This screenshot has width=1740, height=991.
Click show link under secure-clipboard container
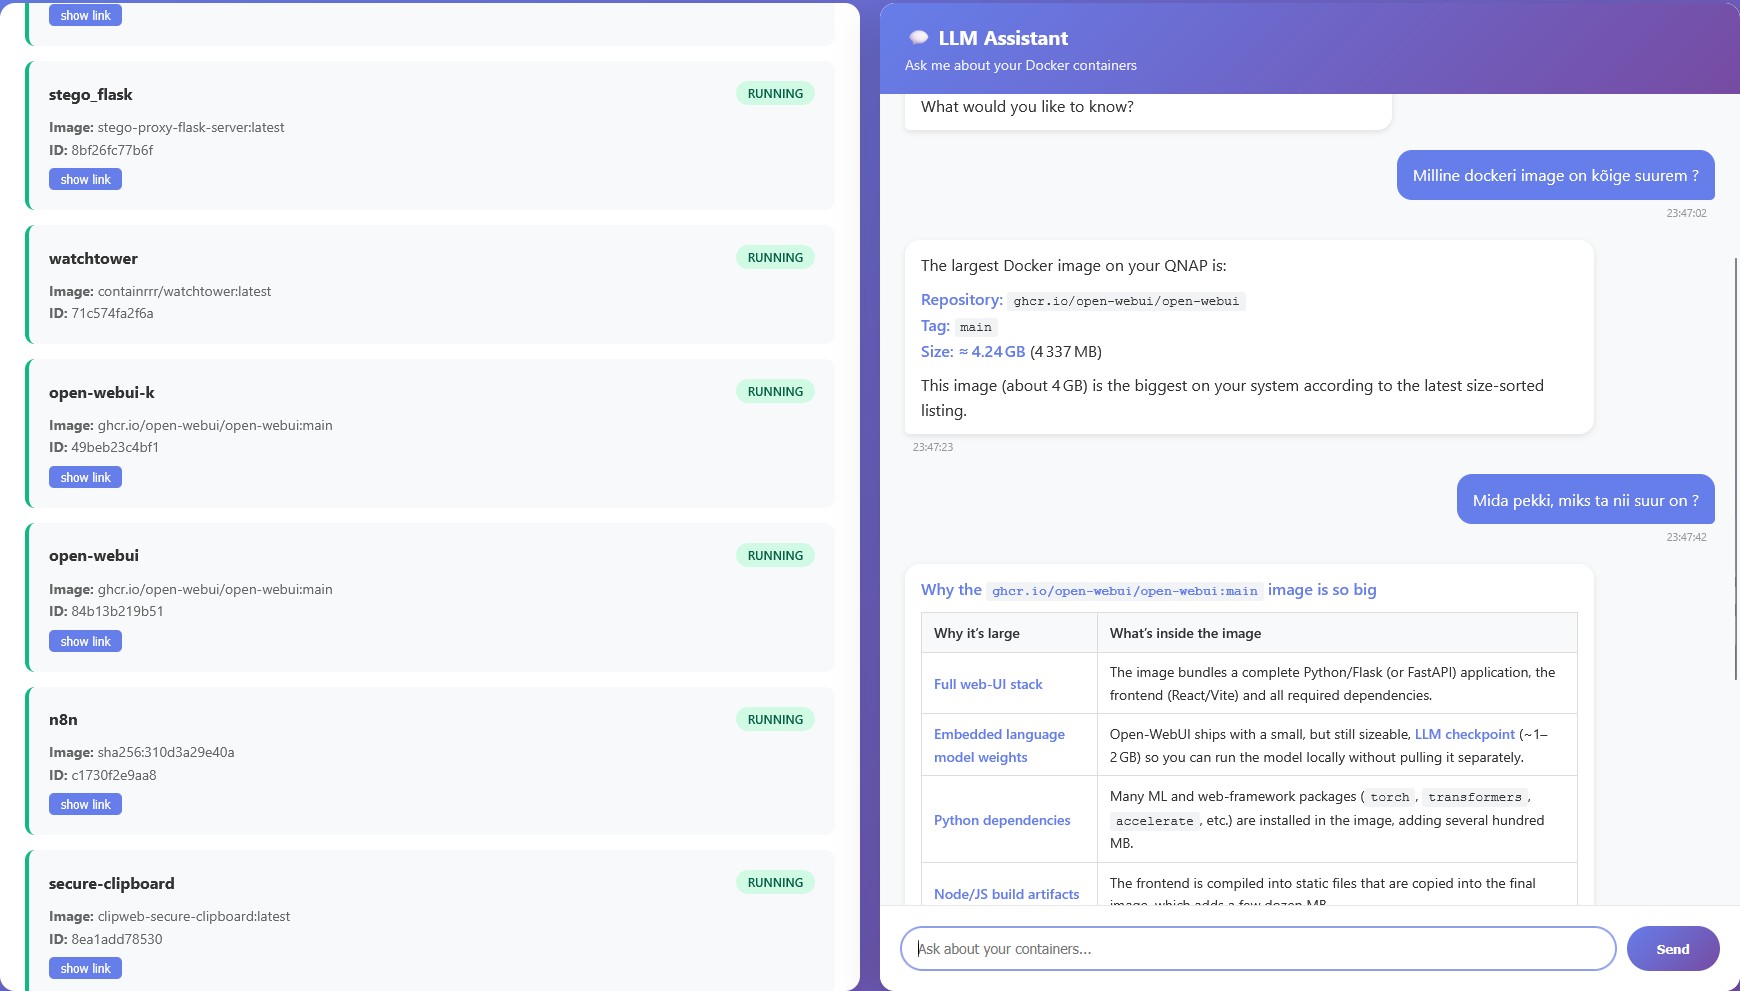tap(85, 969)
